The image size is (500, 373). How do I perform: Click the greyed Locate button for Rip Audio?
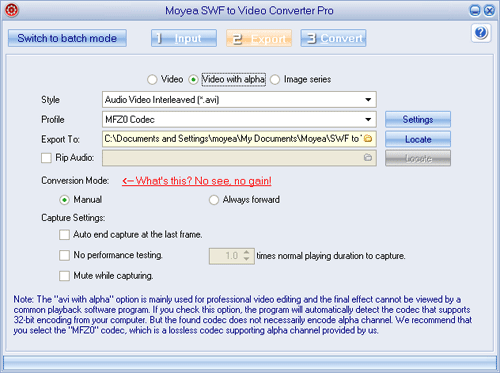418,158
